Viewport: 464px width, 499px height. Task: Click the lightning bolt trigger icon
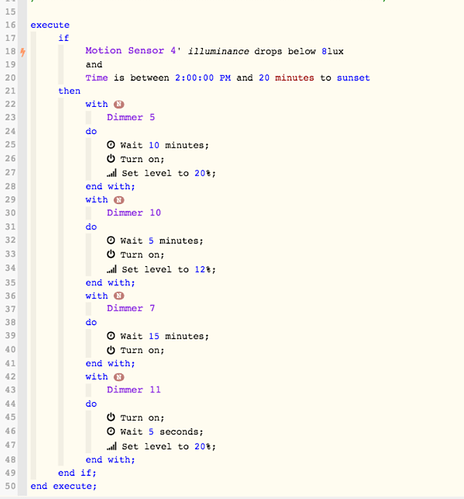23,52
